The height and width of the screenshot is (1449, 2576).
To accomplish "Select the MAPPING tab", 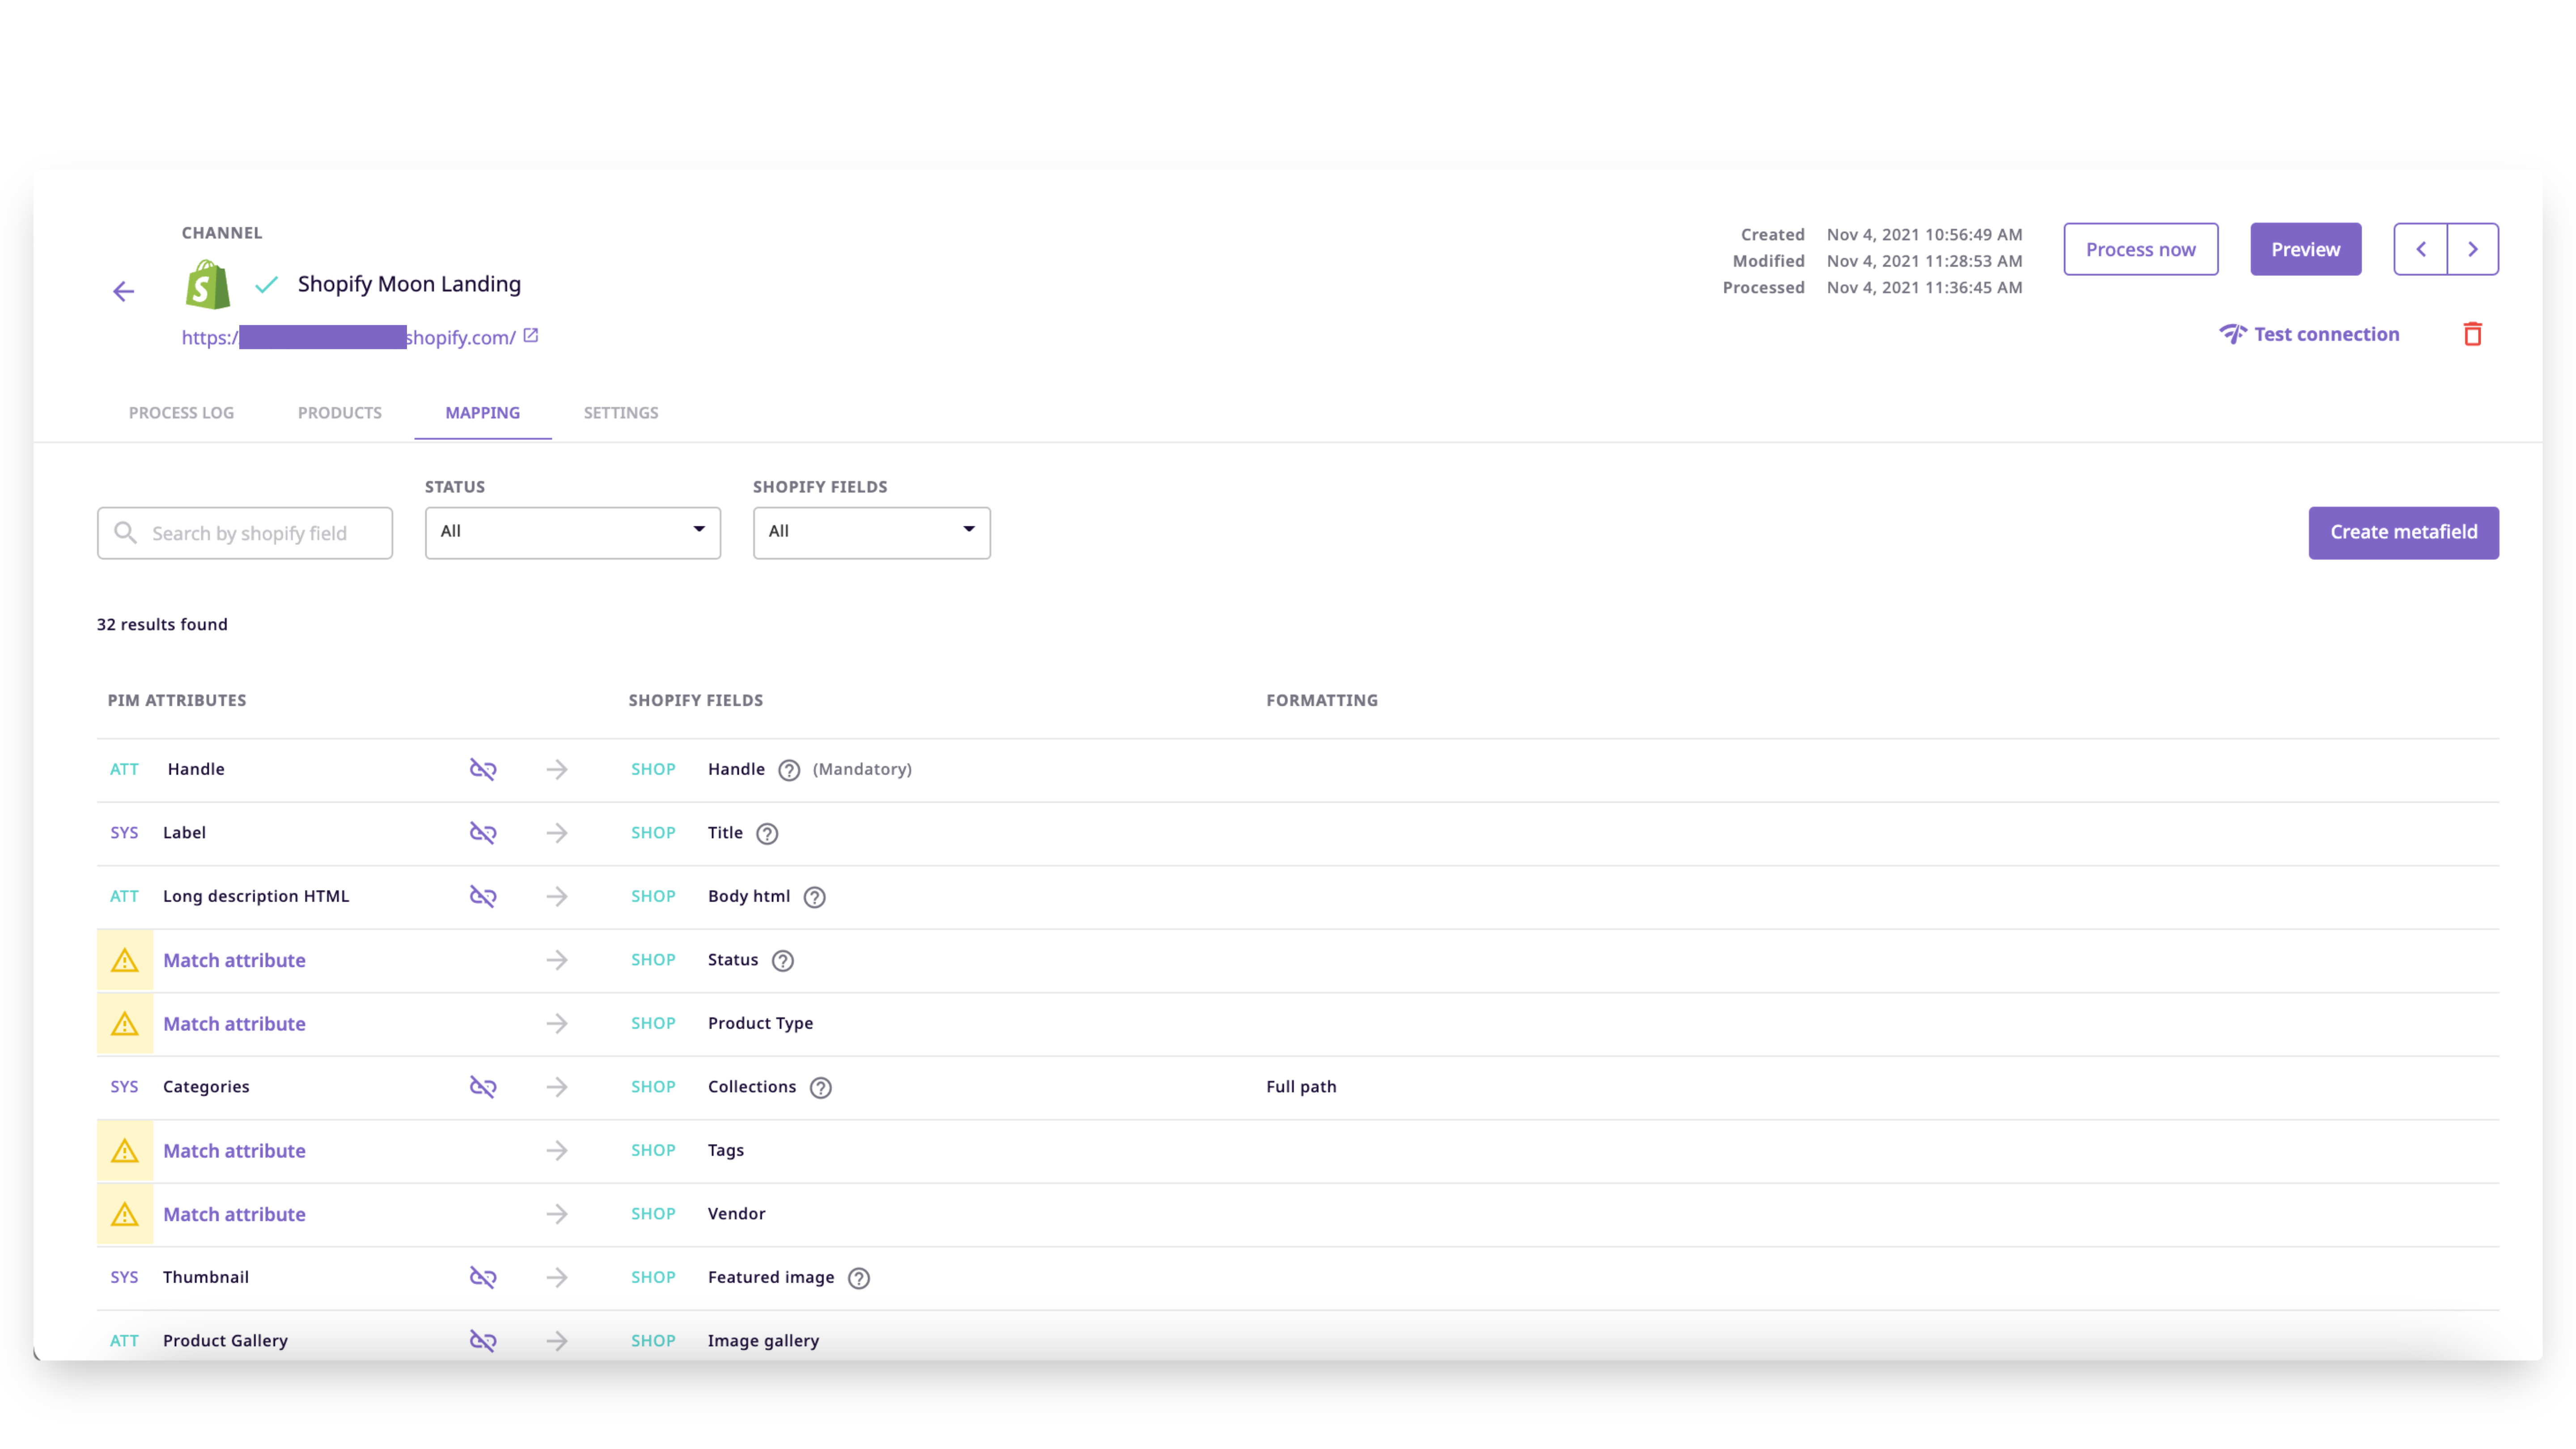I will coord(483,413).
